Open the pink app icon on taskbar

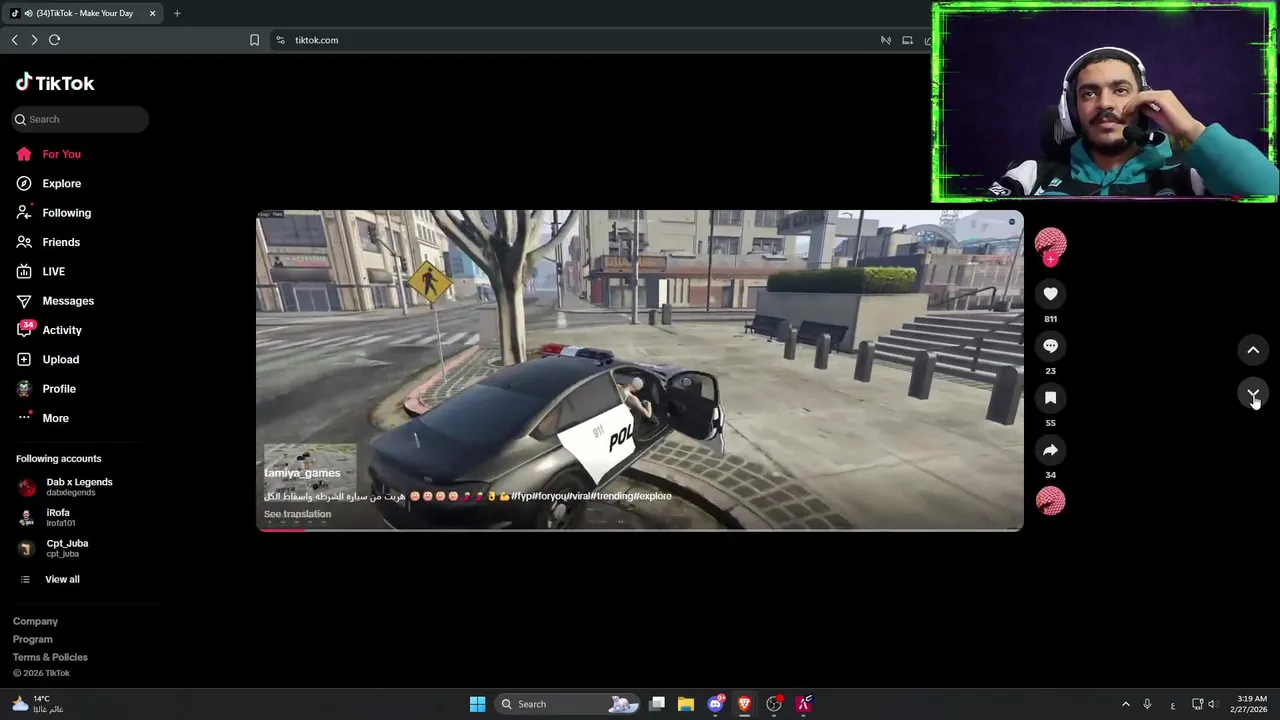pyautogui.click(x=803, y=704)
